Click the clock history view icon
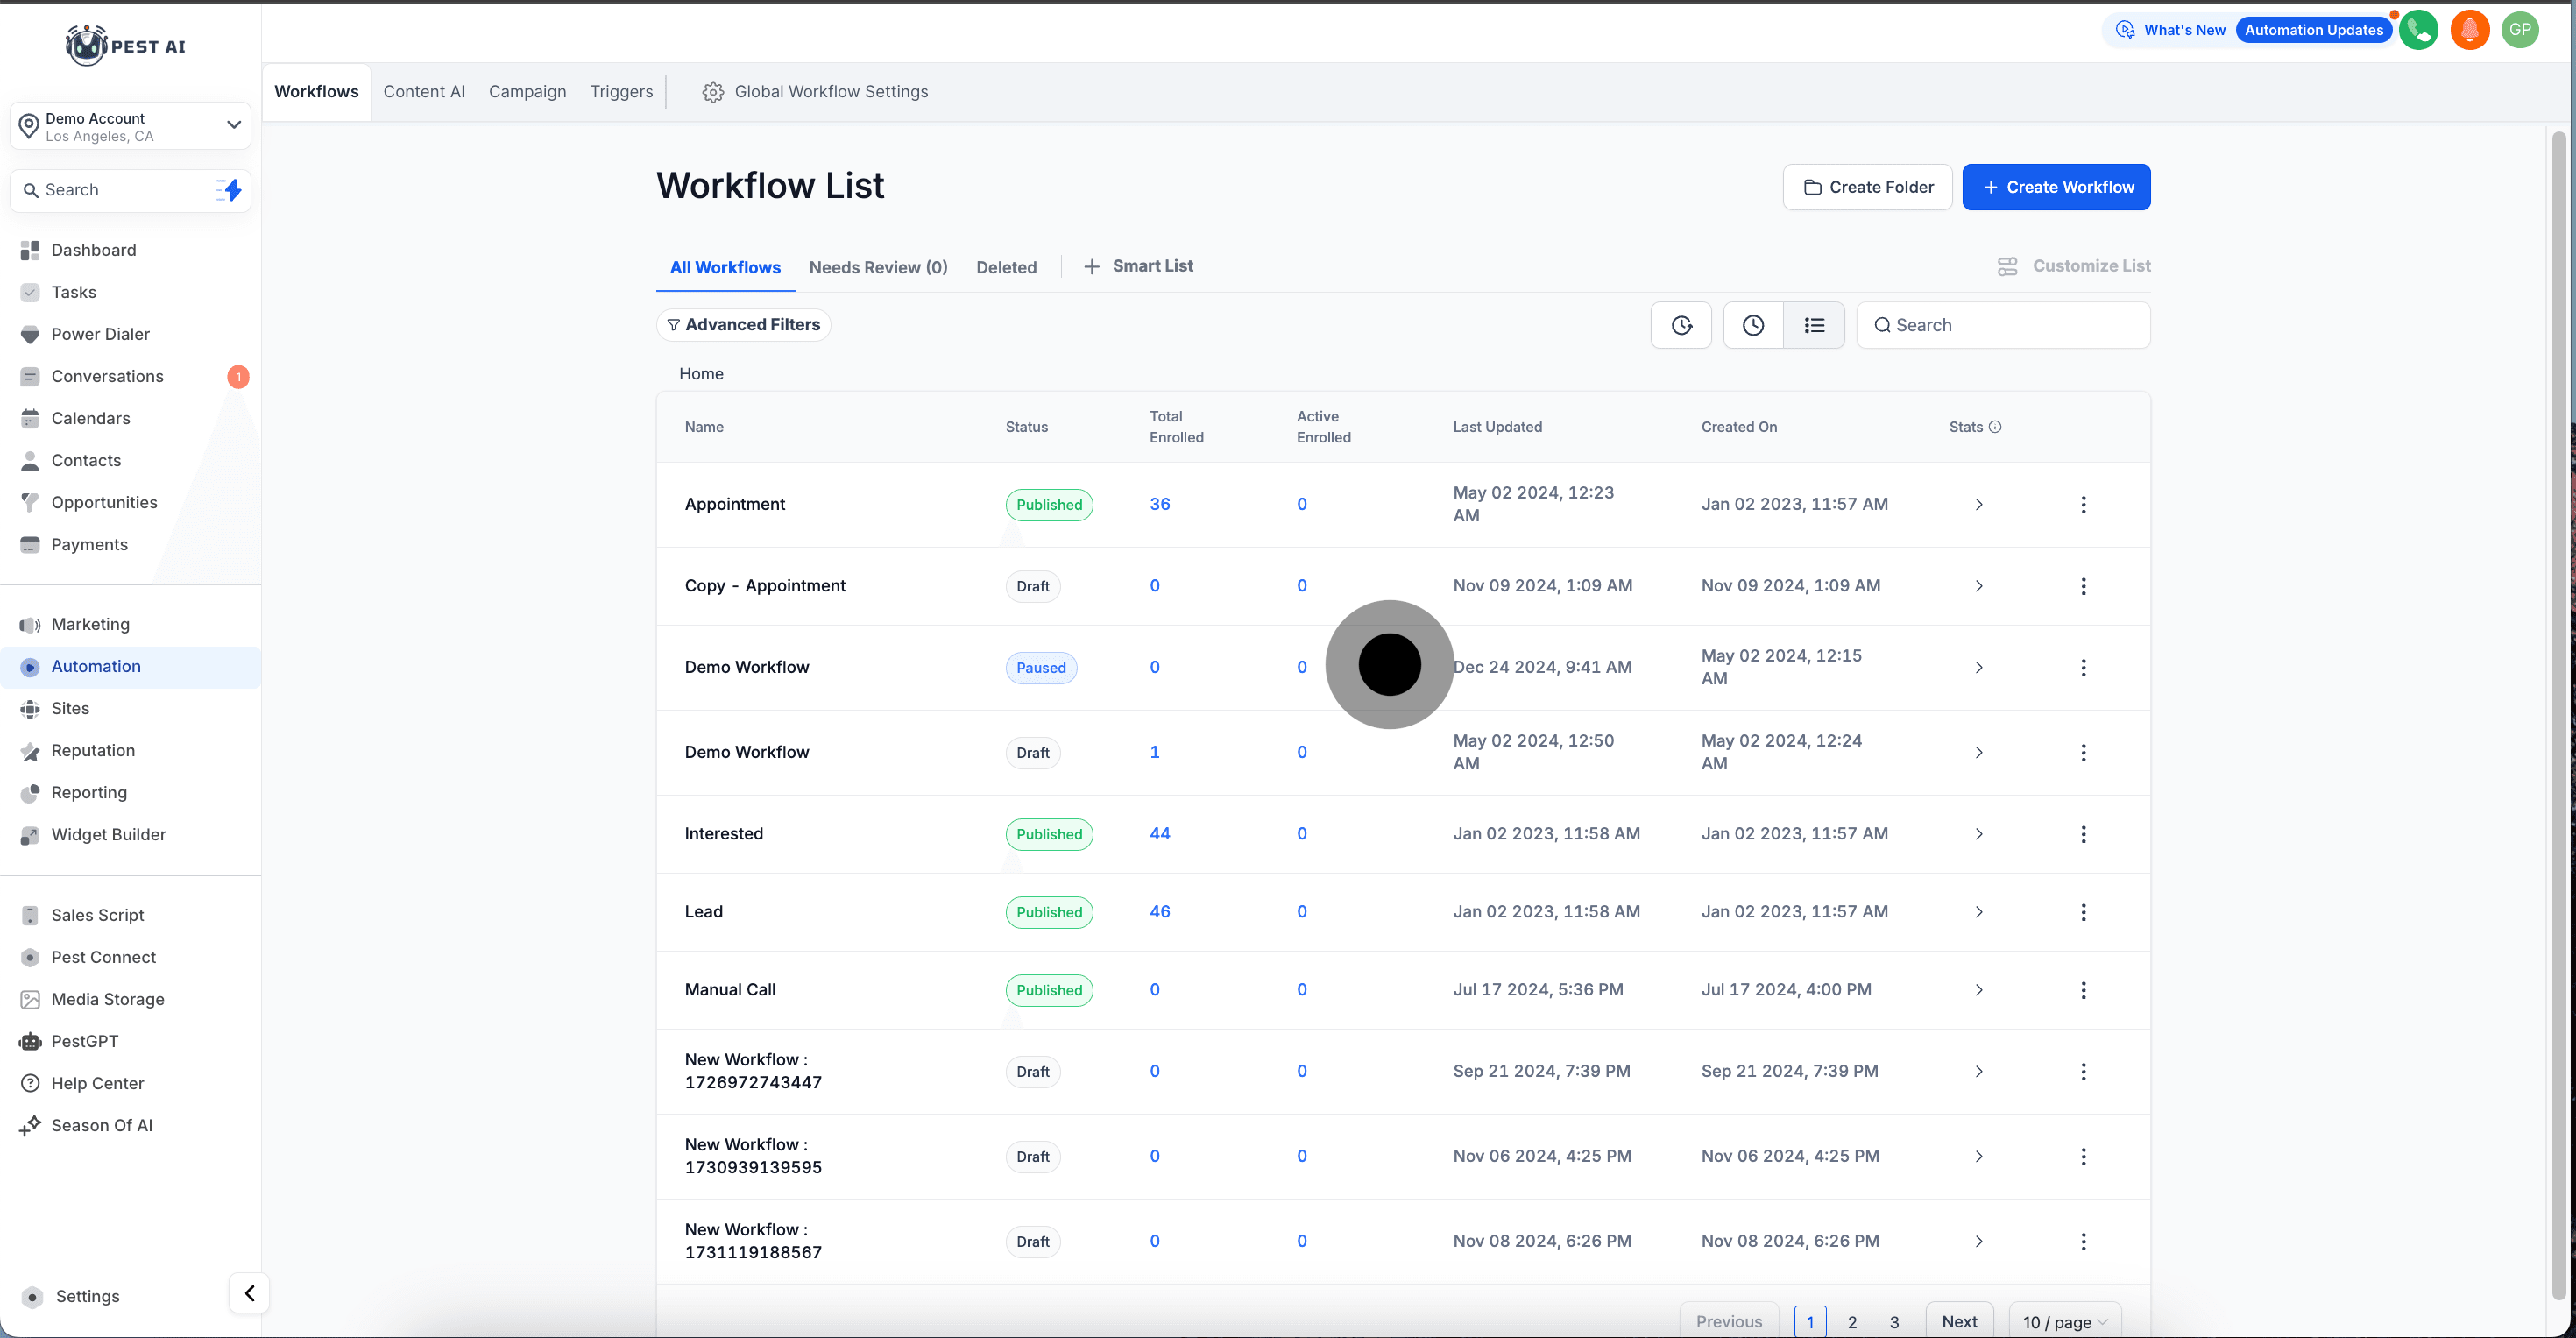Viewport: 2576px width, 1338px height. 1753,325
